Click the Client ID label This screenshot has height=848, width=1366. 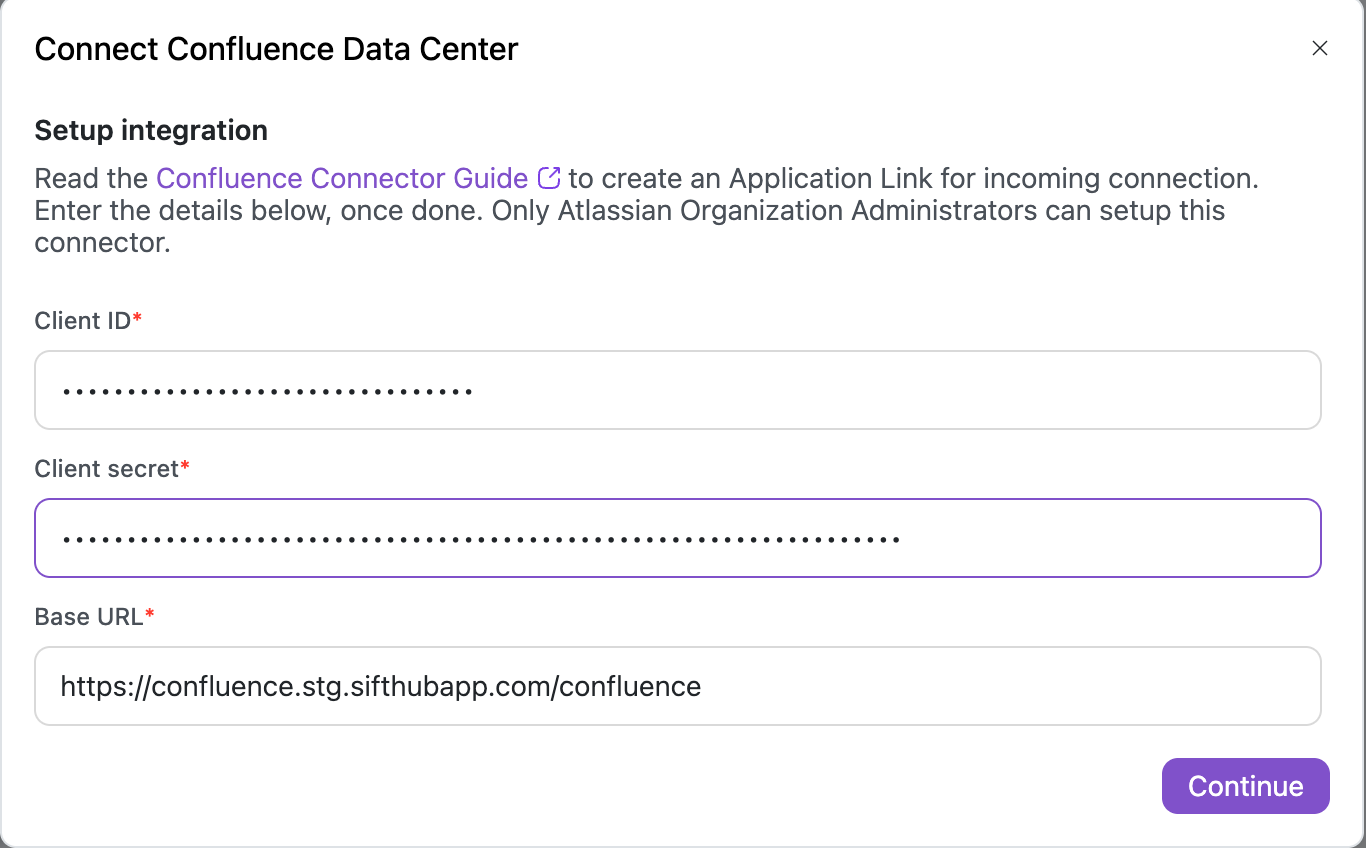point(83,321)
